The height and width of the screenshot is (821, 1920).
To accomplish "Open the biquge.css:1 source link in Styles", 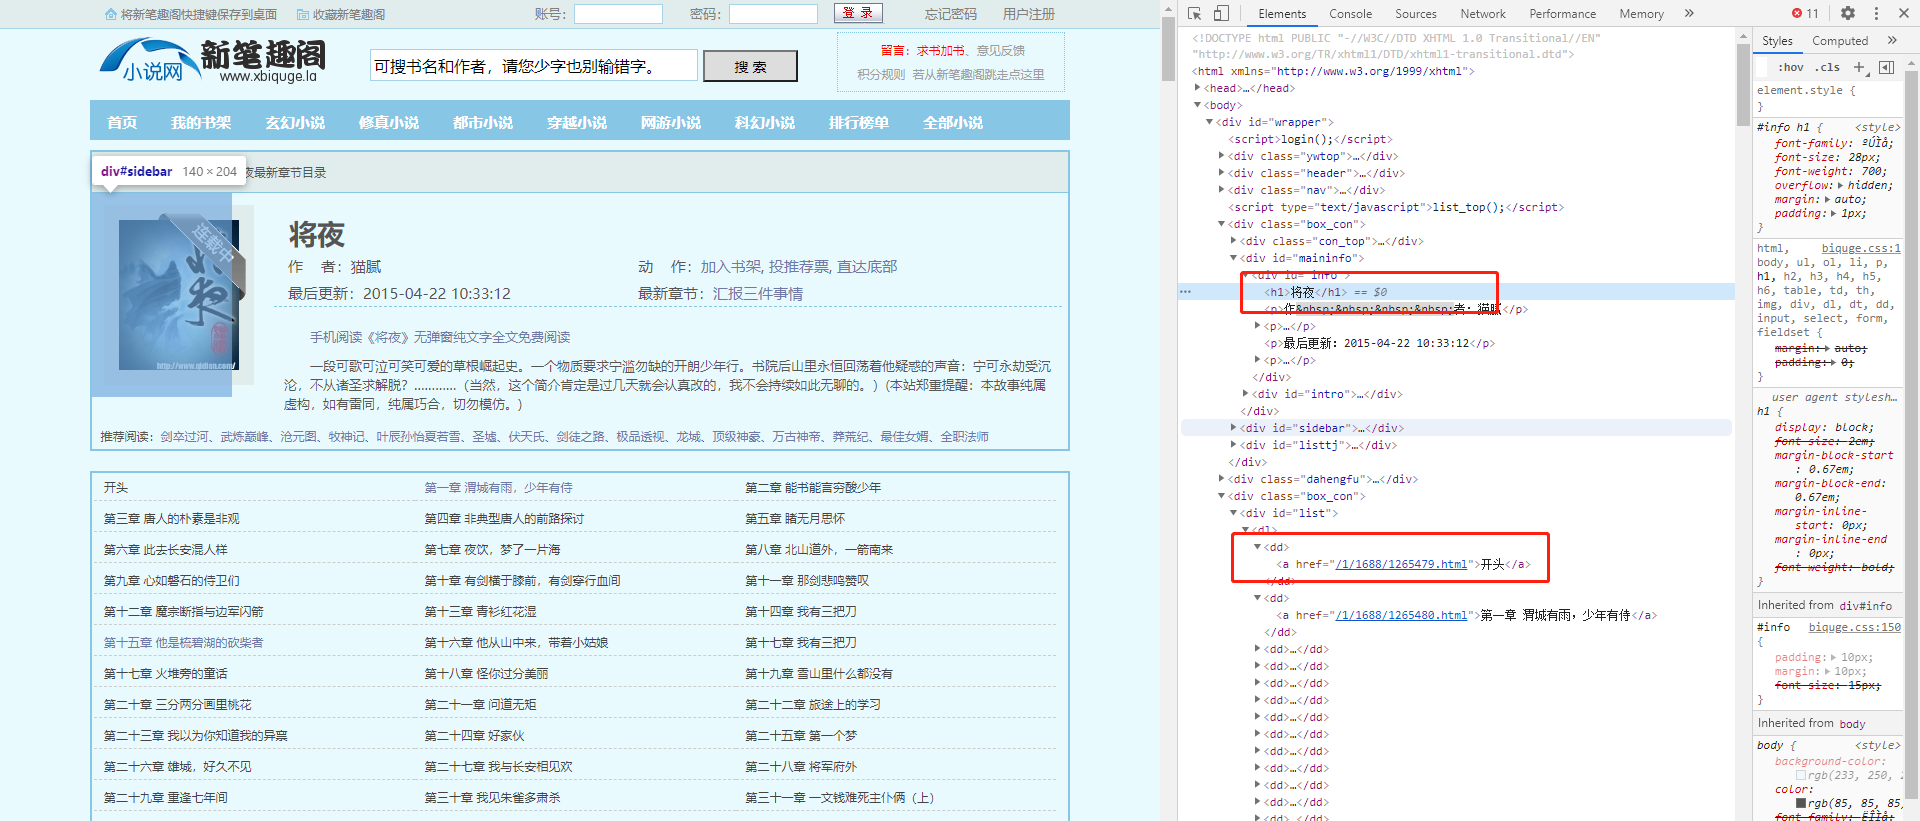I will [x=1861, y=248].
